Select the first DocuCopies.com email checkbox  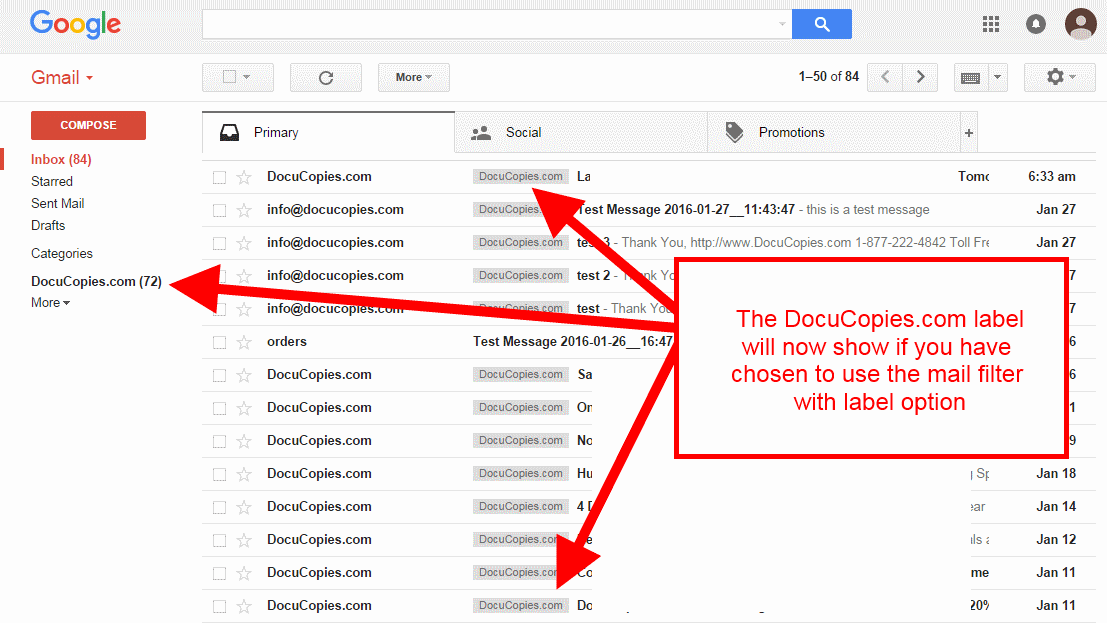coord(219,177)
